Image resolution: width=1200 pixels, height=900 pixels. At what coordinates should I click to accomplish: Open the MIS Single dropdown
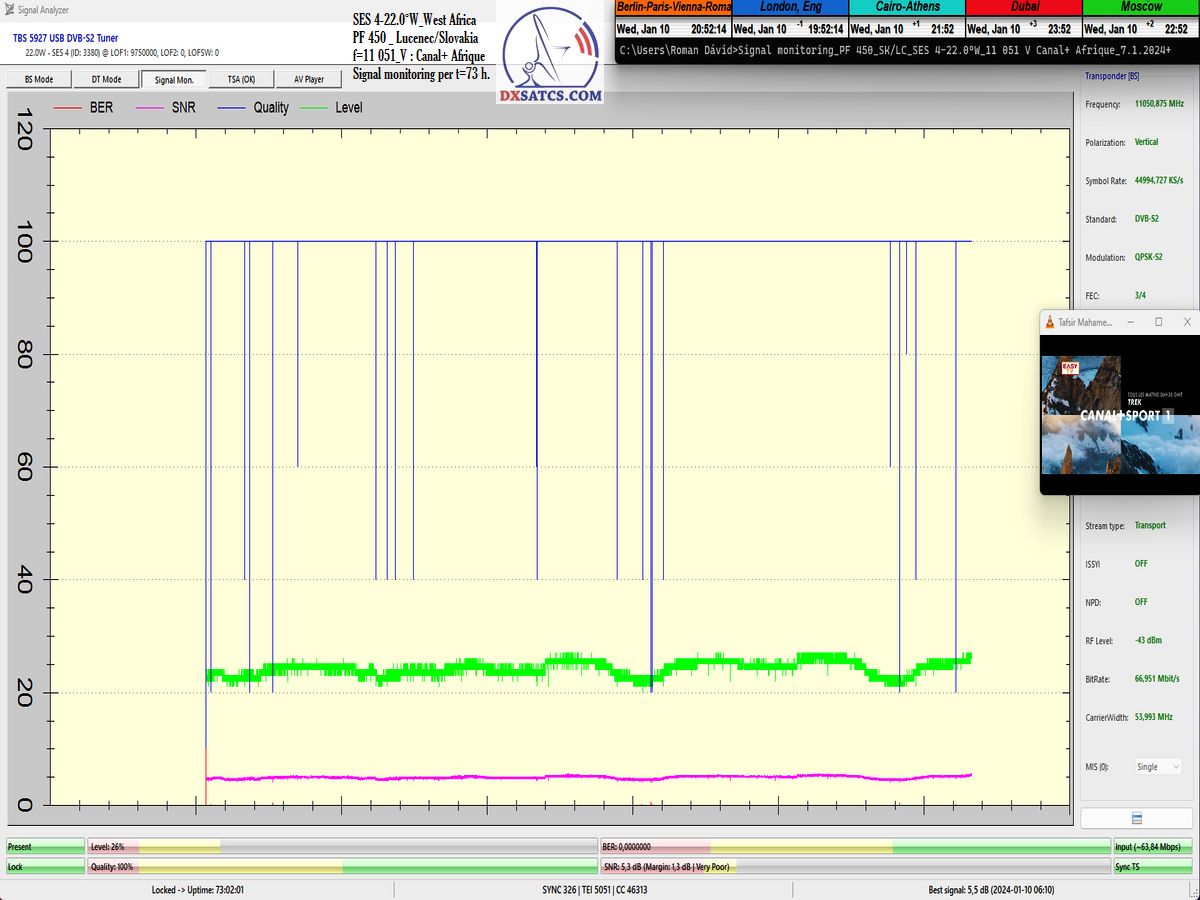point(1157,767)
